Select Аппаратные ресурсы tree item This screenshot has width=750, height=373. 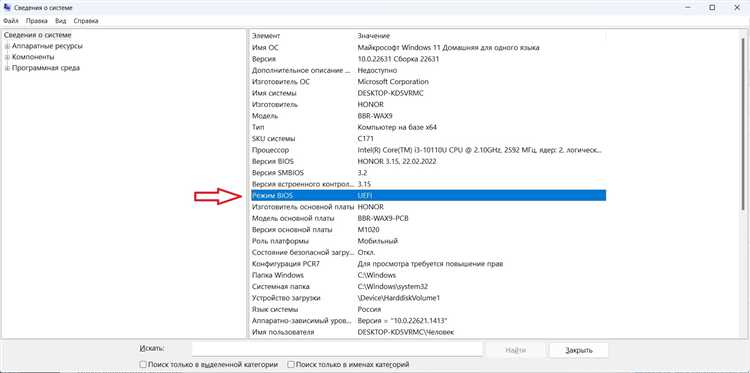point(47,46)
